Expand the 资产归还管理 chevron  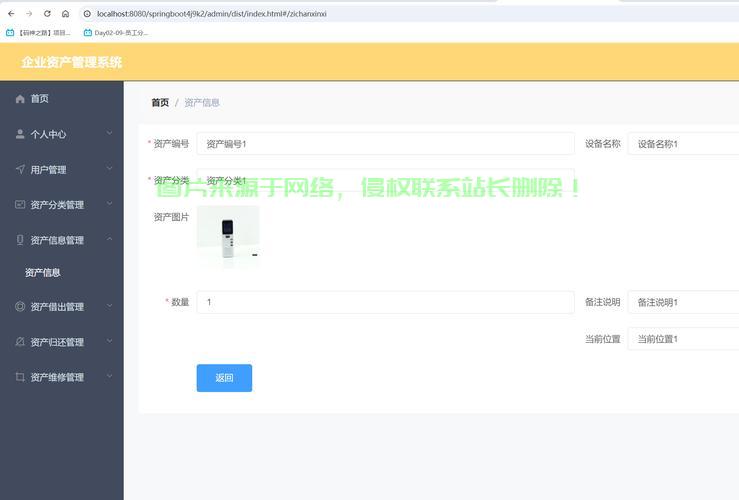pyautogui.click(x=109, y=341)
